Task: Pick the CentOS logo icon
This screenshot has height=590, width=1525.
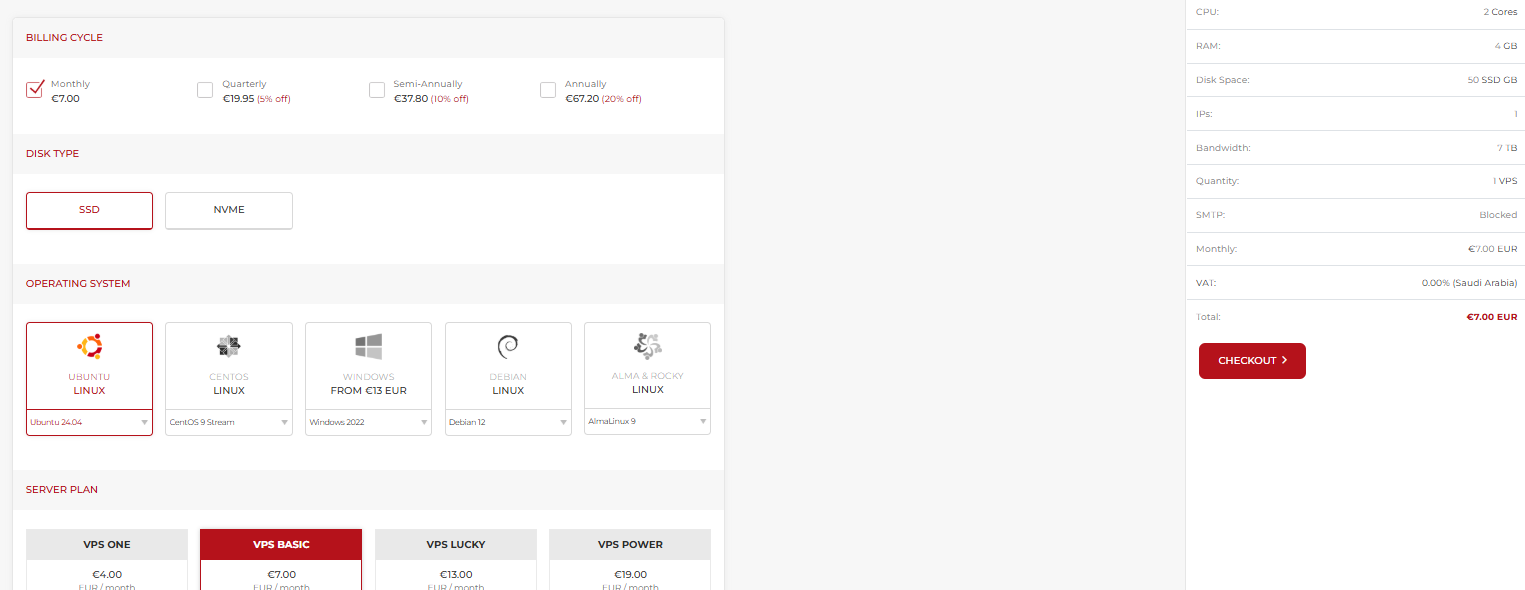Action: coord(229,347)
